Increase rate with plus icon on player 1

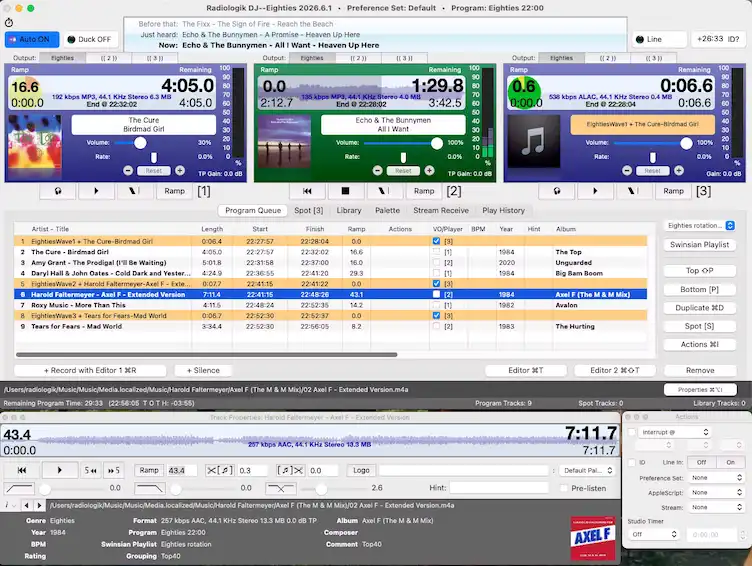(x=180, y=170)
